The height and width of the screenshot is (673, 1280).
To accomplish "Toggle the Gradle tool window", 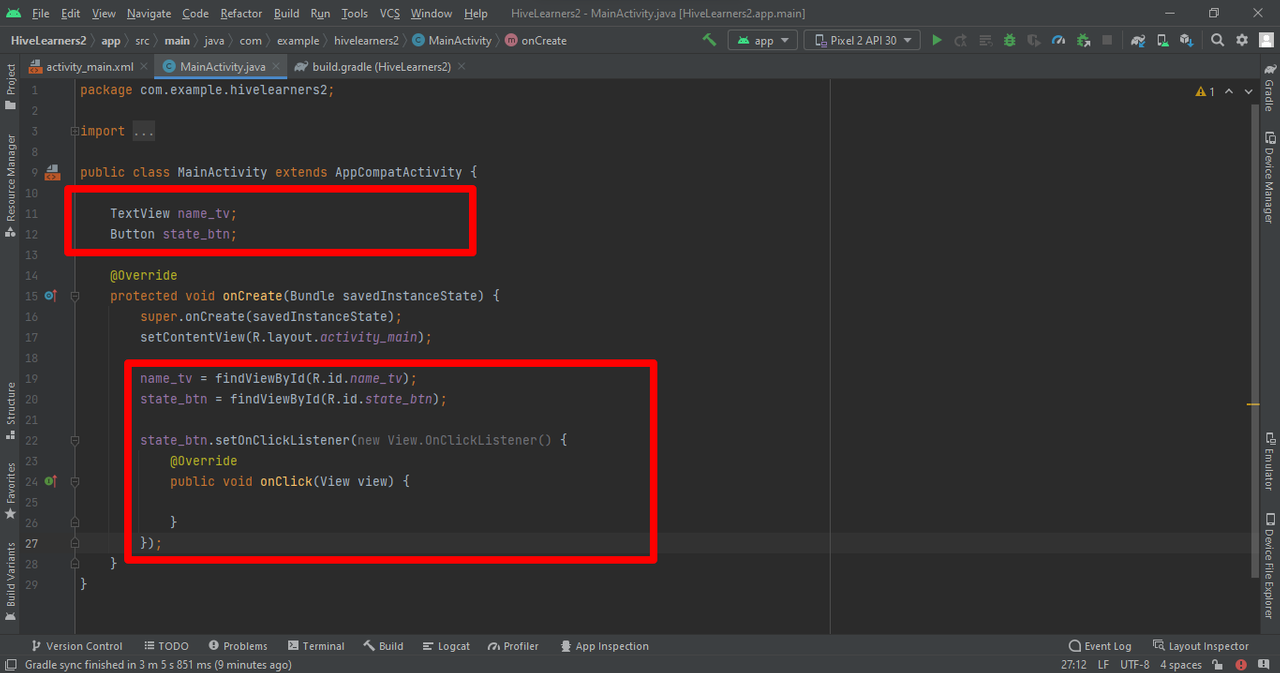I will (1269, 87).
